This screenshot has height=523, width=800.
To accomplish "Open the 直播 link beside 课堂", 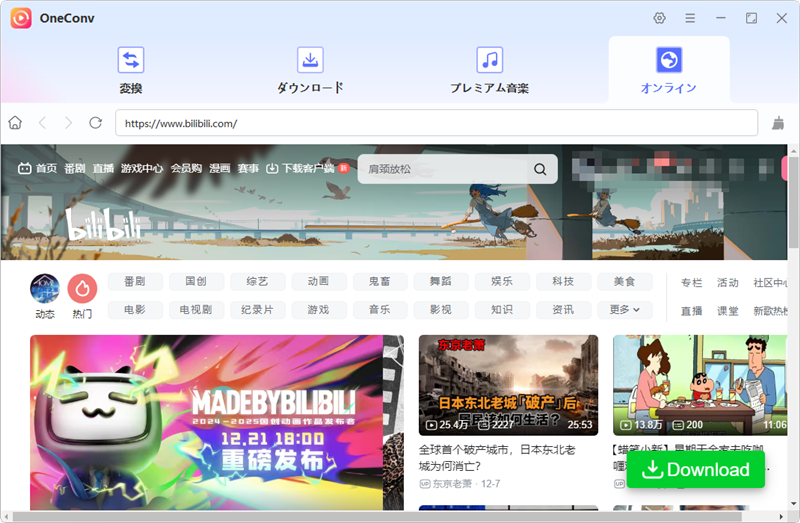I will click(x=692, y=311).
